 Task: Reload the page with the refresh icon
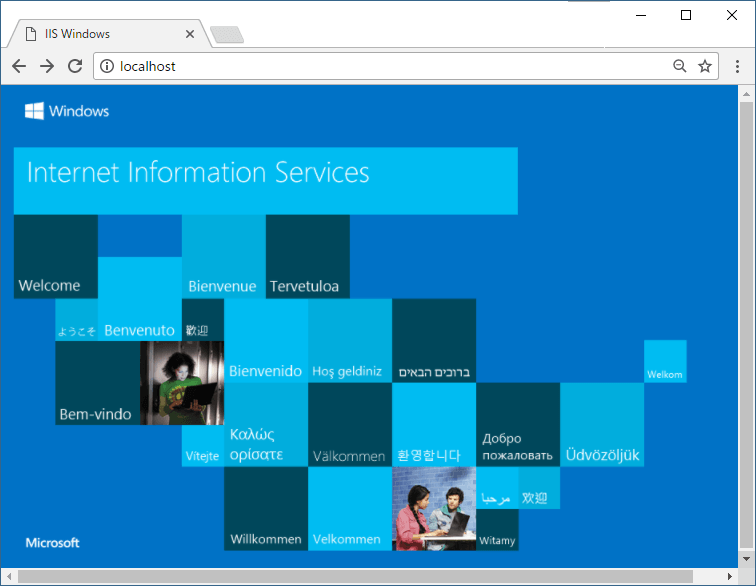click(x=75, y=66)
